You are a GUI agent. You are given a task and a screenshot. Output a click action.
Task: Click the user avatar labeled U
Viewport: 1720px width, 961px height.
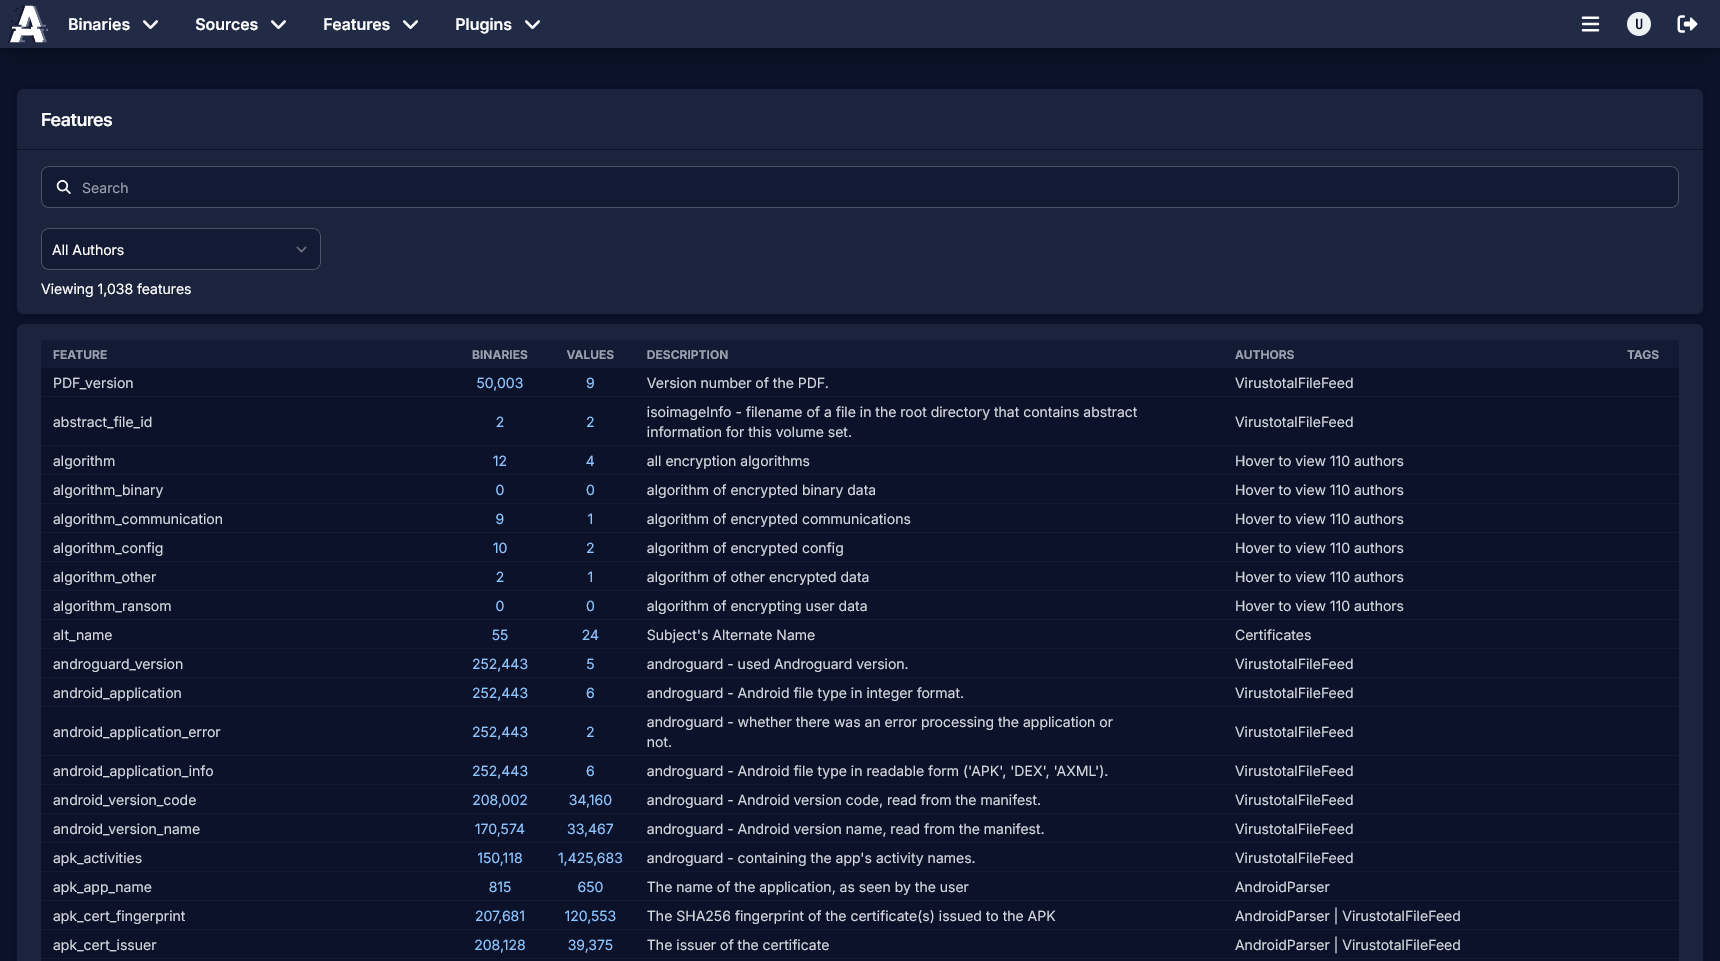point(1638,24)
